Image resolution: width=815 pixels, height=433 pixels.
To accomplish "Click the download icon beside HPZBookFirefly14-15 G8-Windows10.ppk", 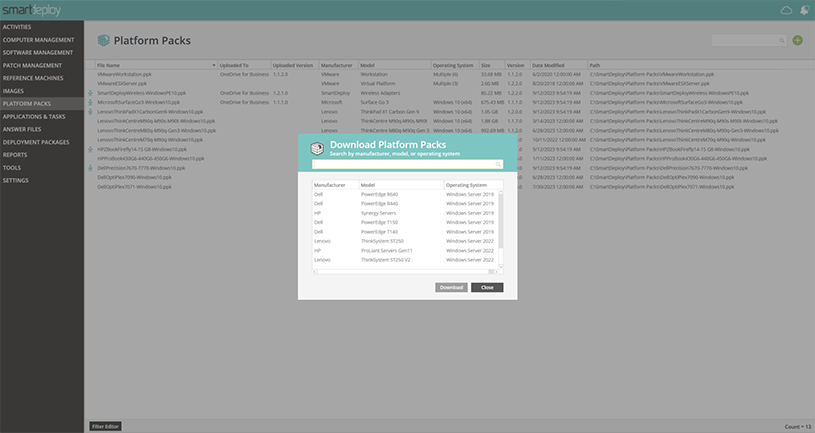I will click(x=90, y=149).
